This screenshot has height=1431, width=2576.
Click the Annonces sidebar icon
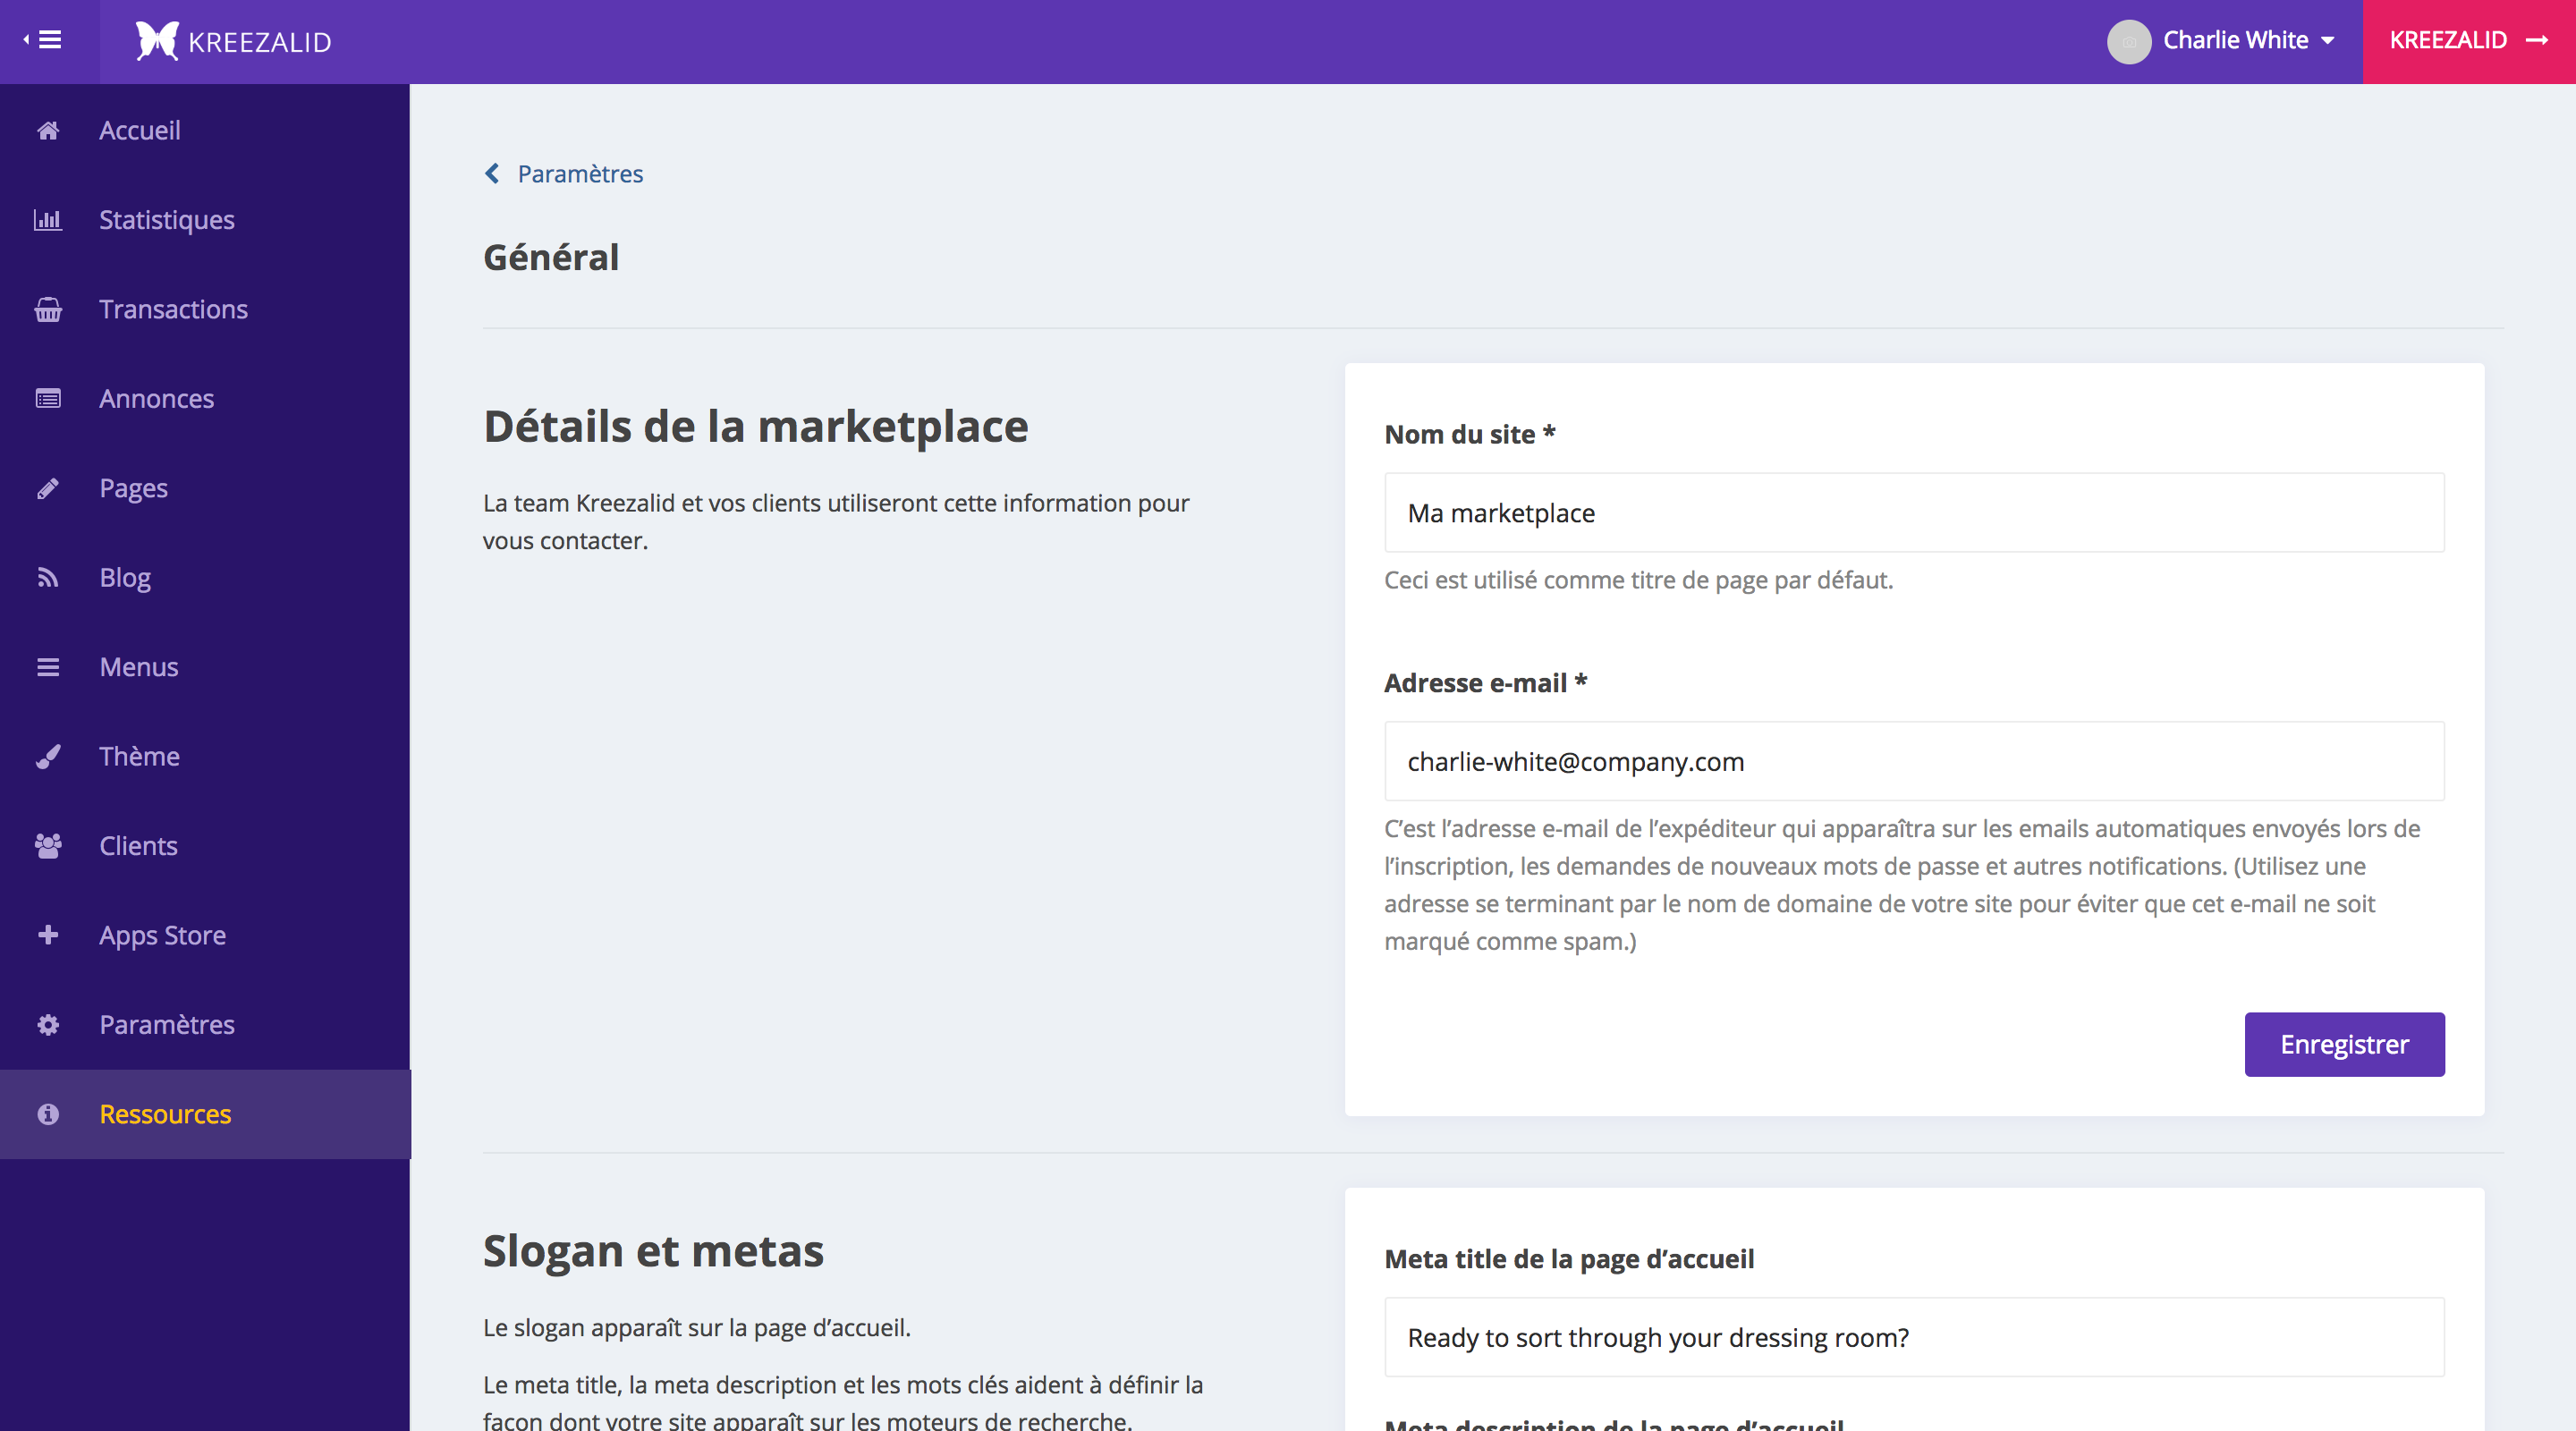[49, 398]
